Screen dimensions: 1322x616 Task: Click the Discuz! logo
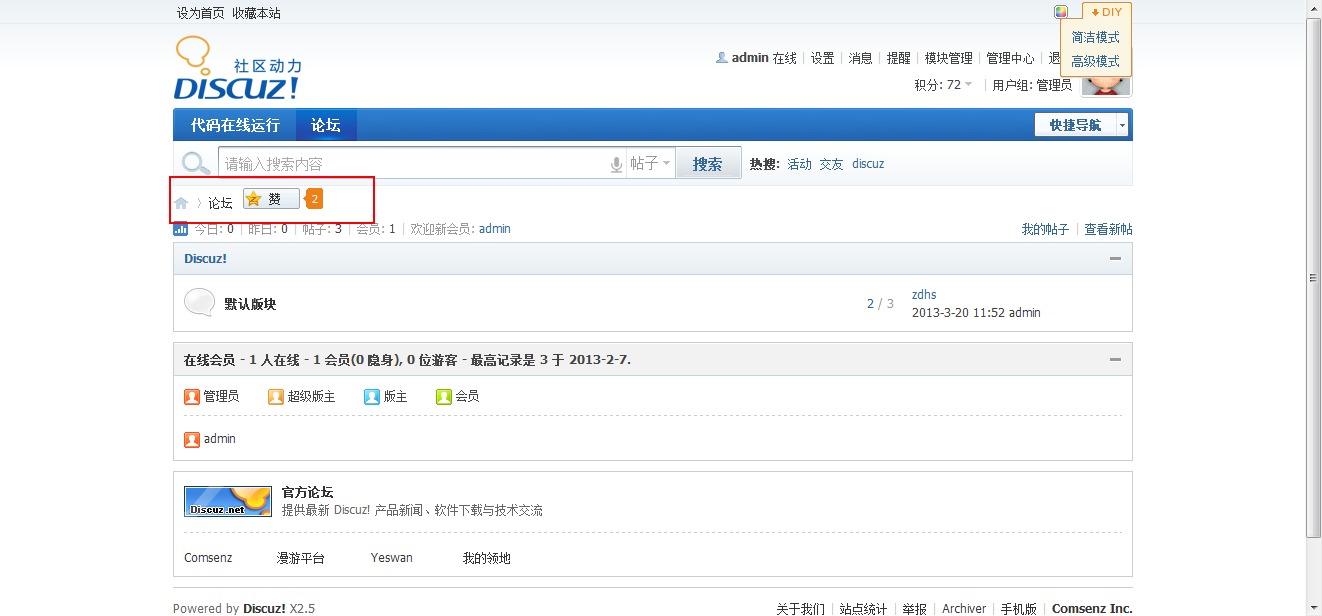[x=238, y=69]
